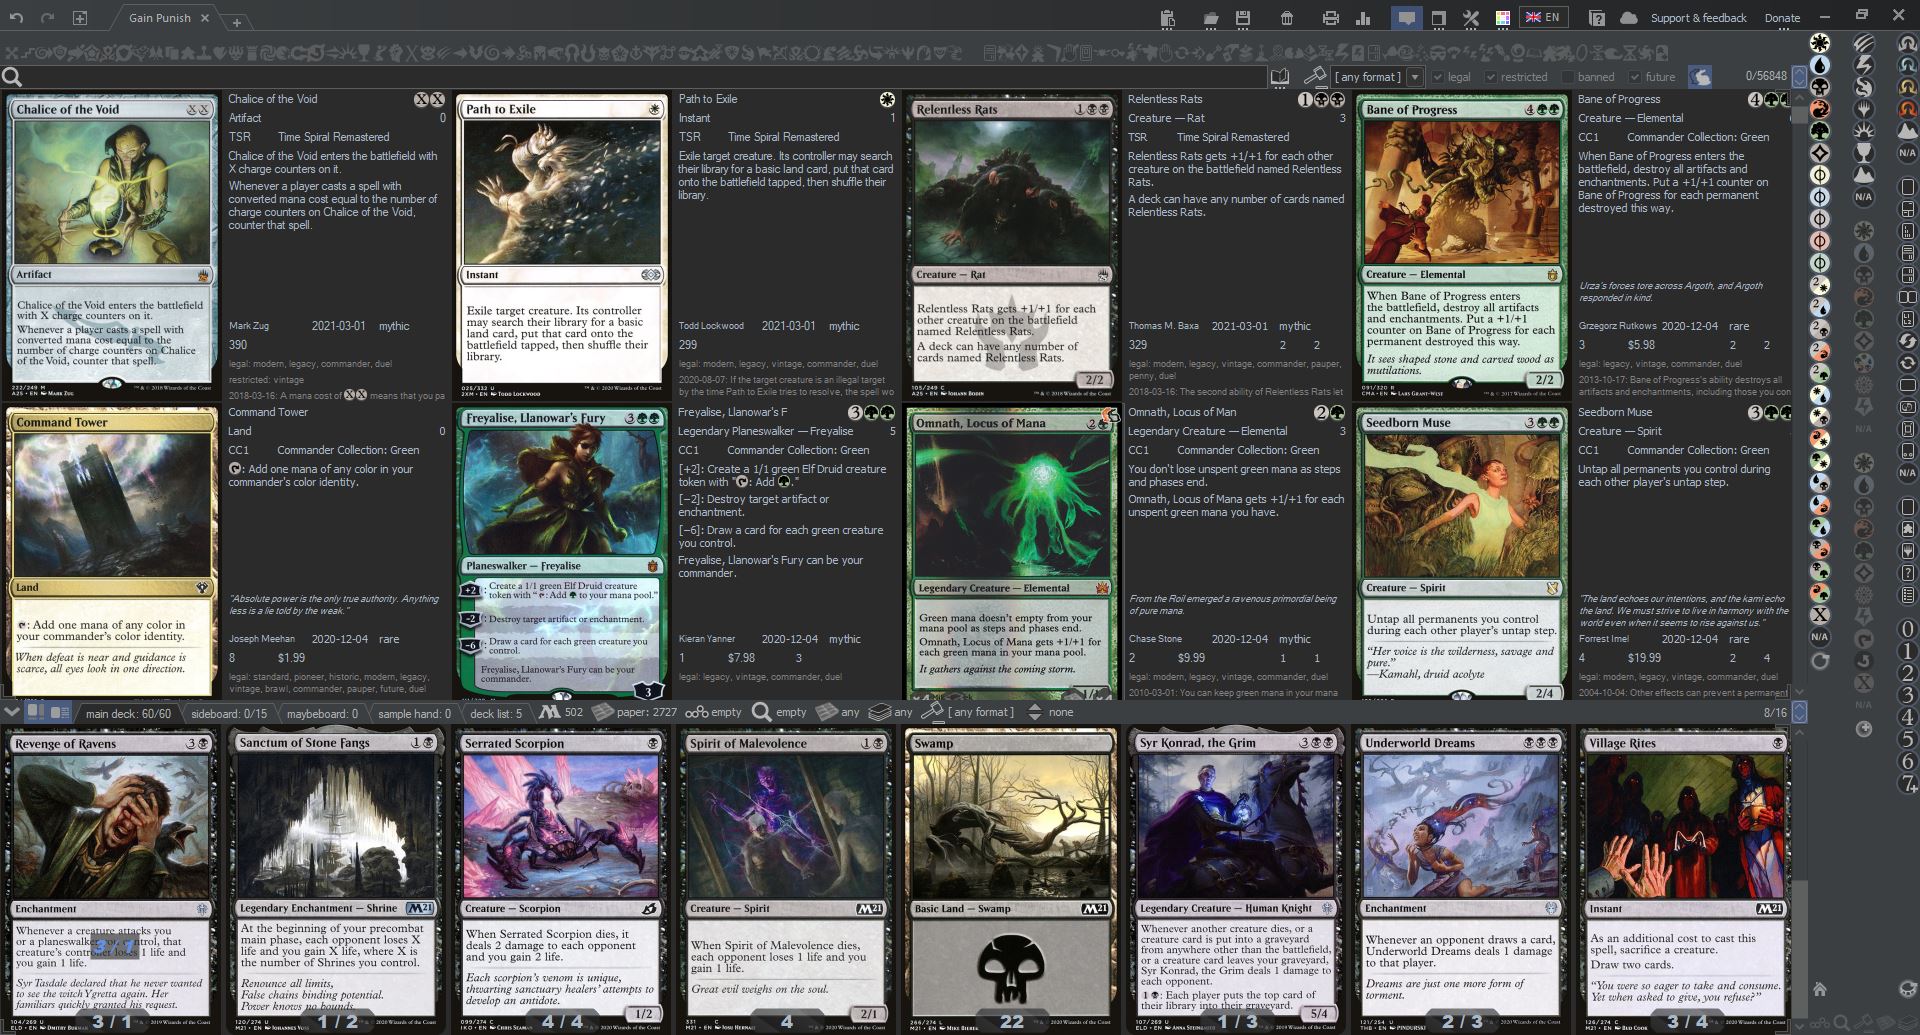Switch to sideboard: 0/15 tab

coord(229,713)
